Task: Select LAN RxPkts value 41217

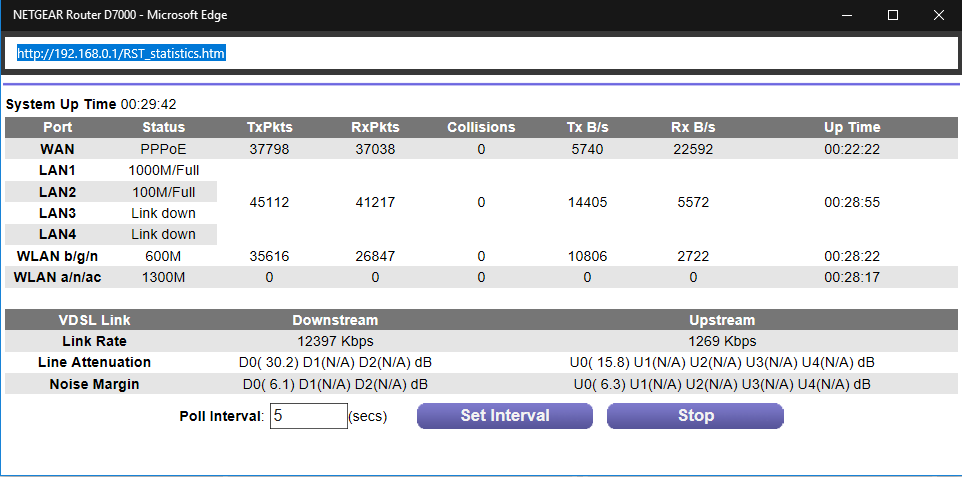Action: pyautogui.click(x=375, y=202)
